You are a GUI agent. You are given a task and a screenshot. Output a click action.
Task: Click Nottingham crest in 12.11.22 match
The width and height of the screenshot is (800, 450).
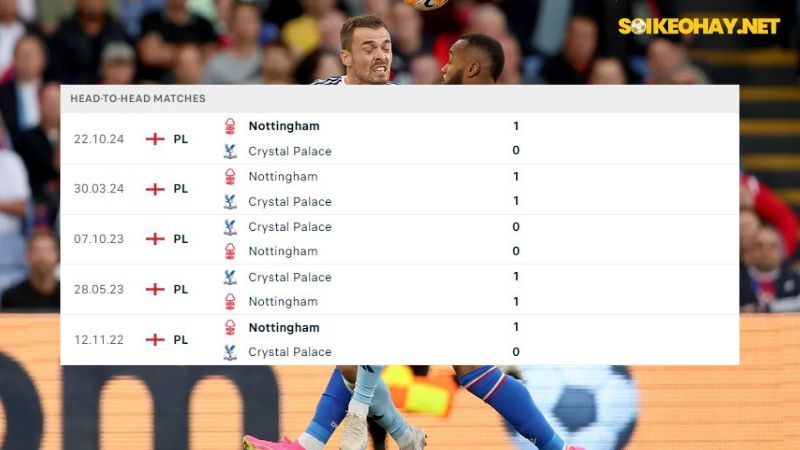point(230,328)
